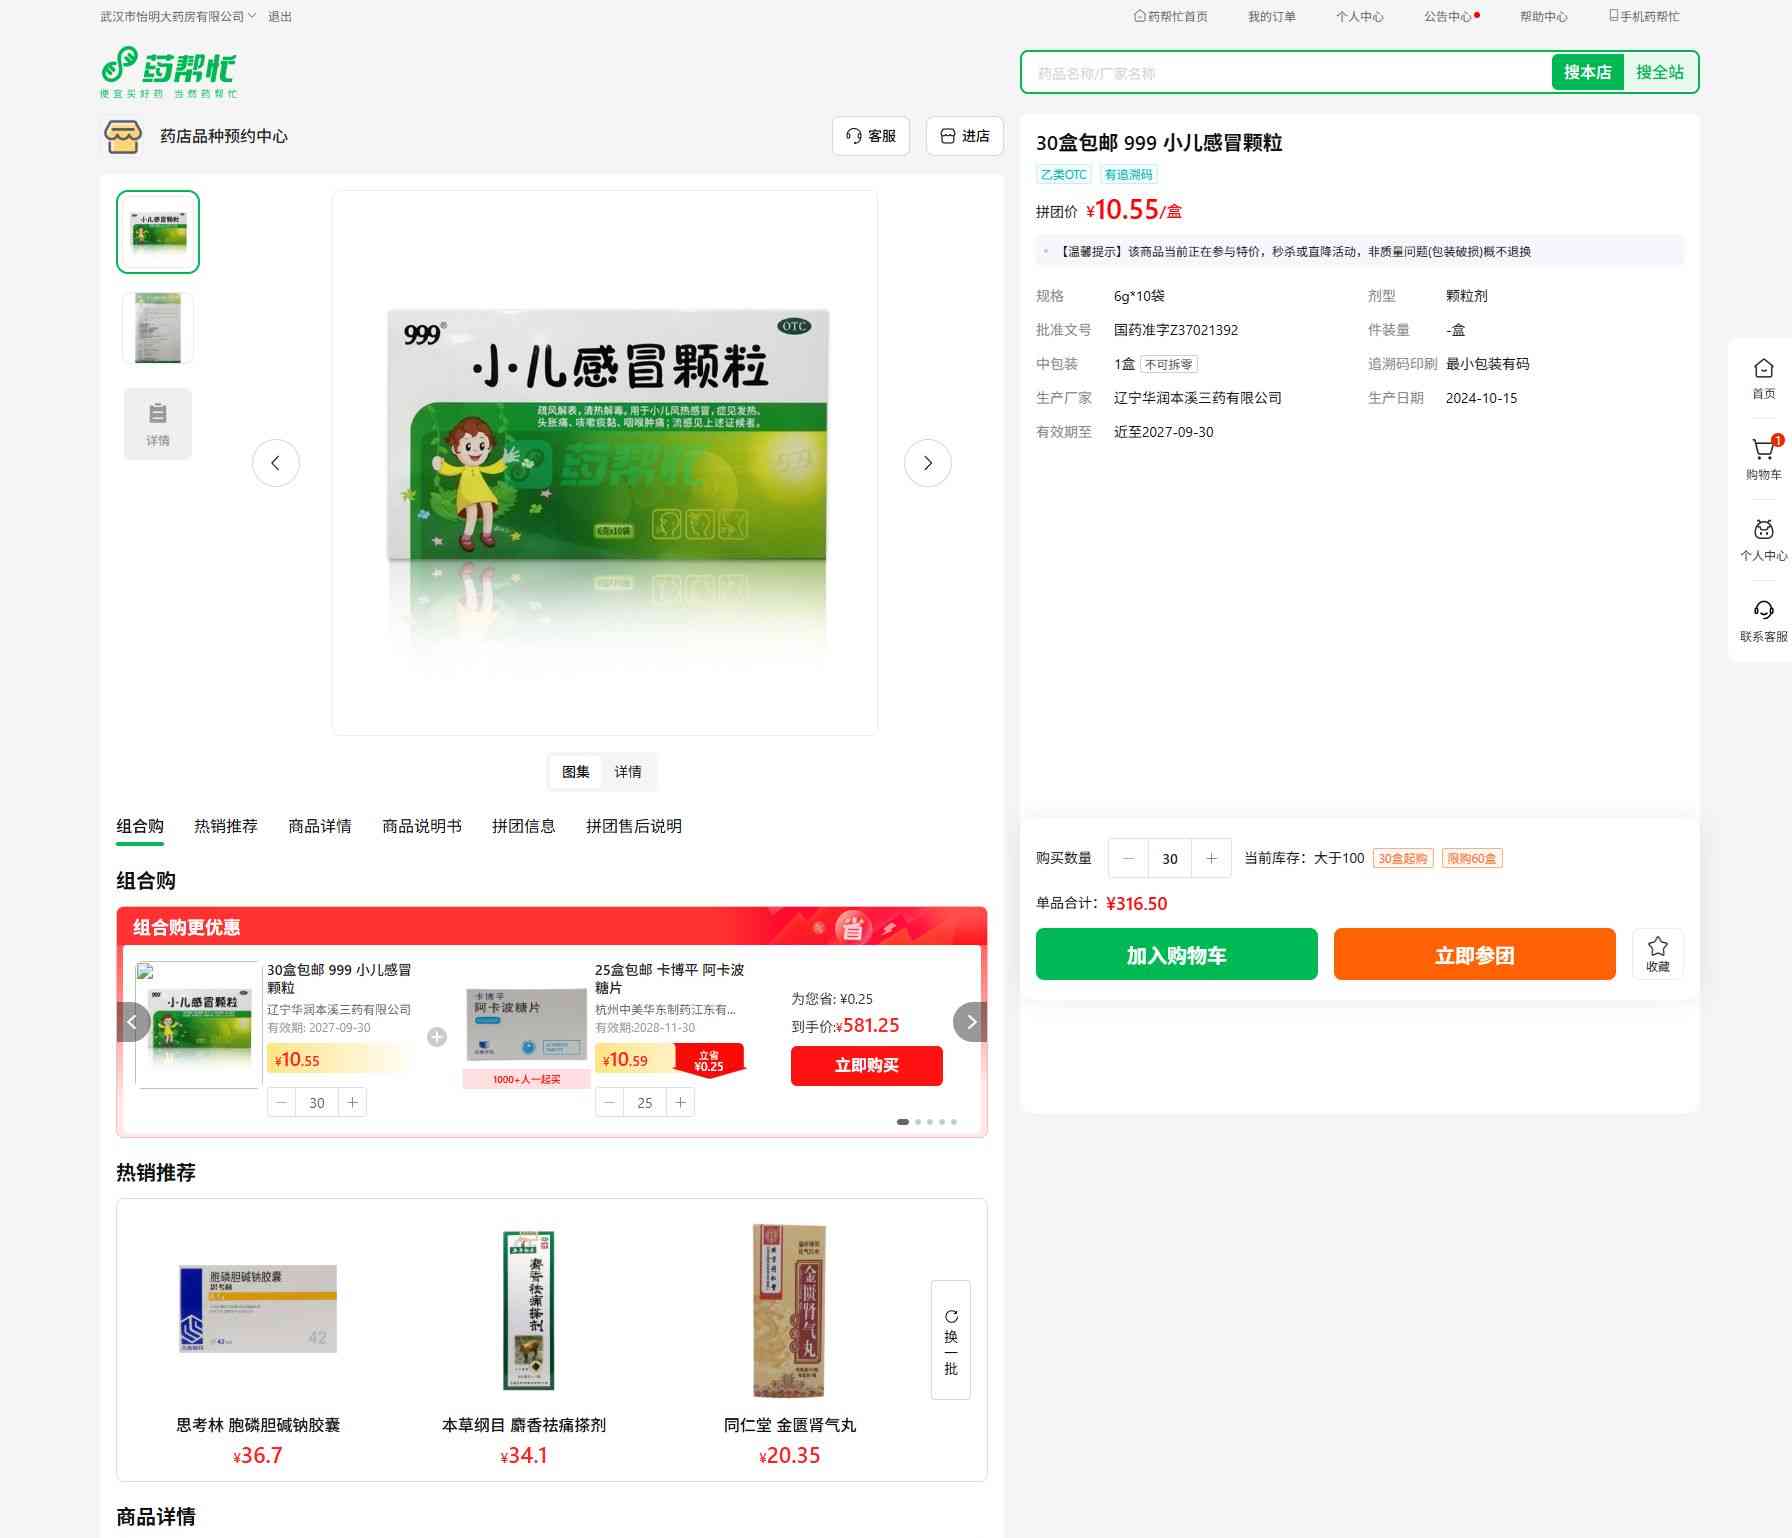Screen dimensions: 1792x1538
Task: Go back in combo deals carousel with left chevron
Action: 133,1022
